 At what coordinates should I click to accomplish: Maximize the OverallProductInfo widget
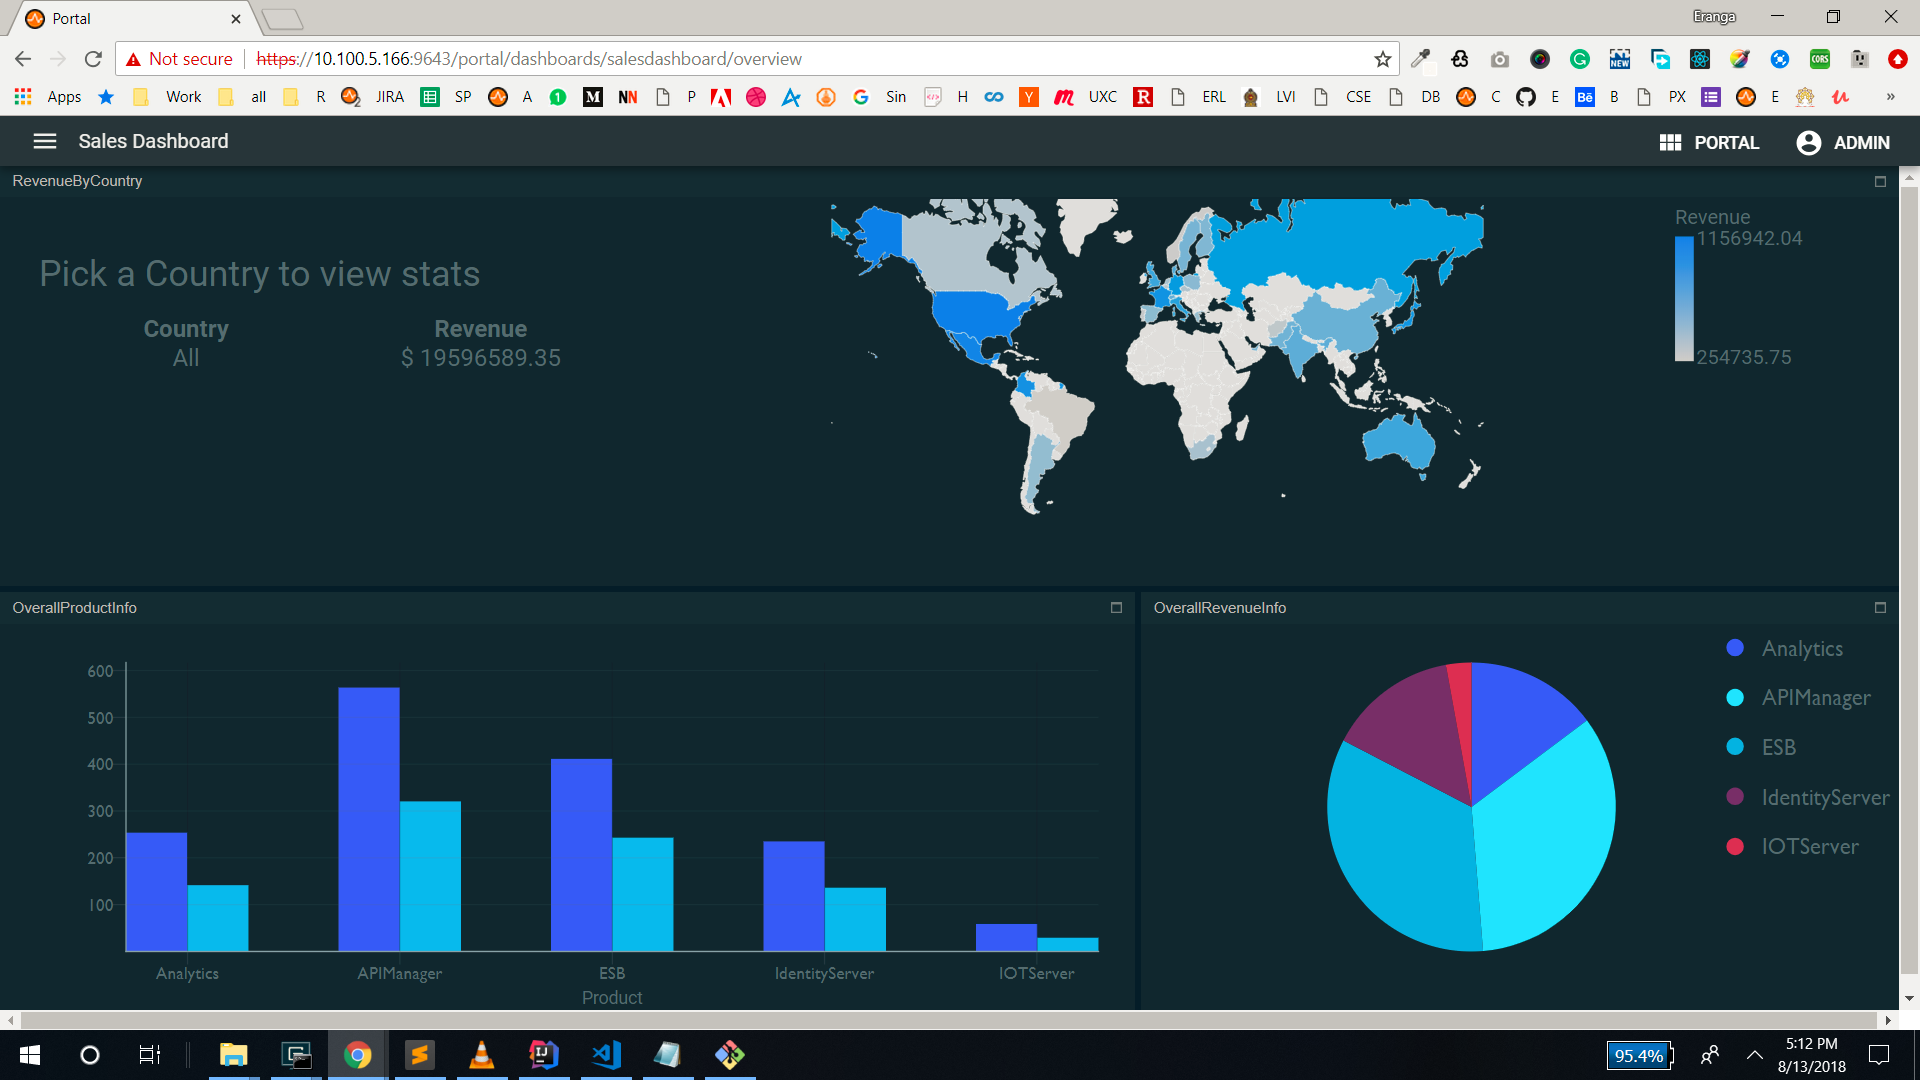click(x=1117, y=607)
